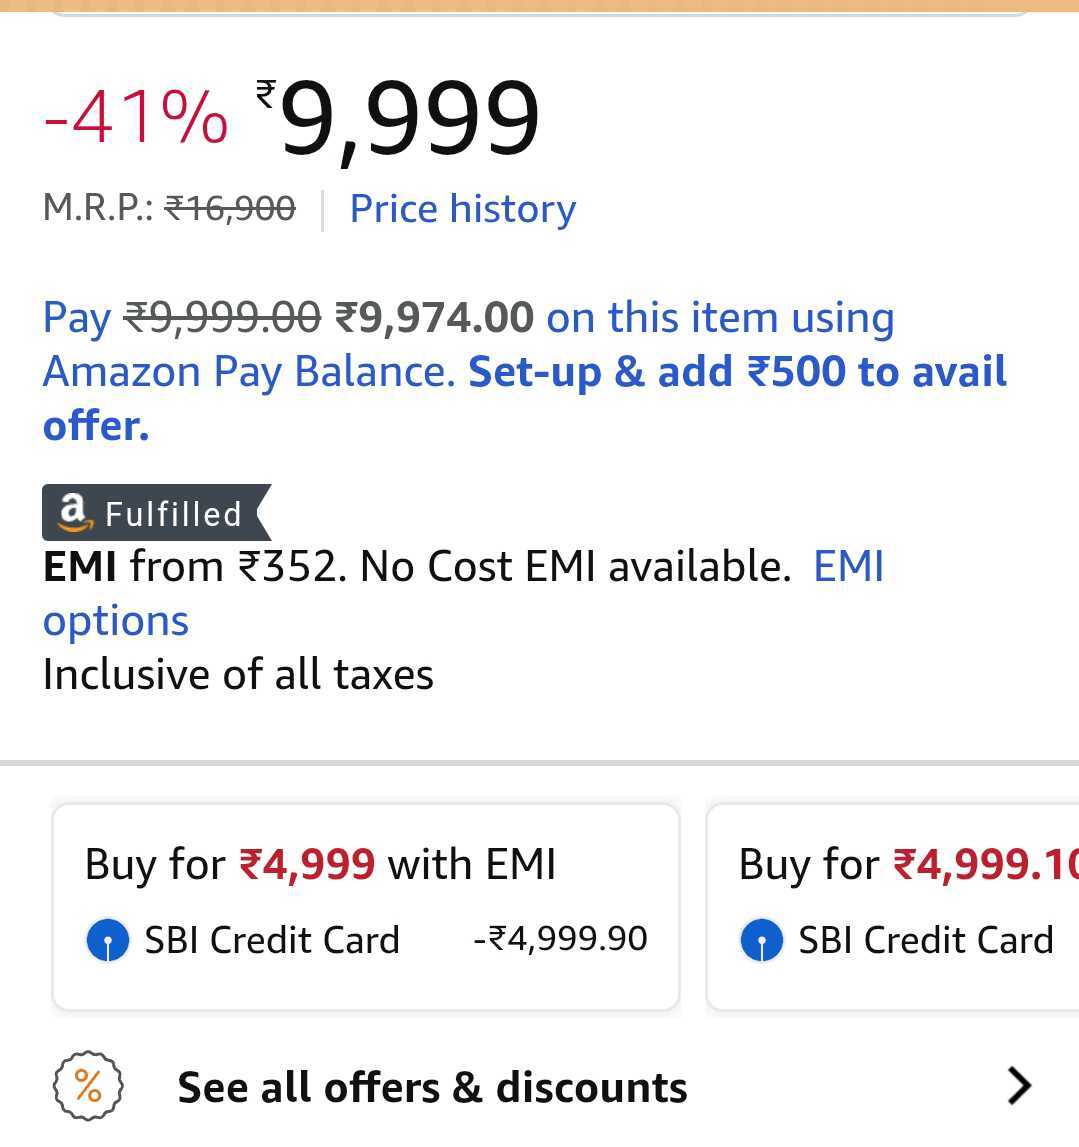Open the Price history link

click(x=462, y=209)
